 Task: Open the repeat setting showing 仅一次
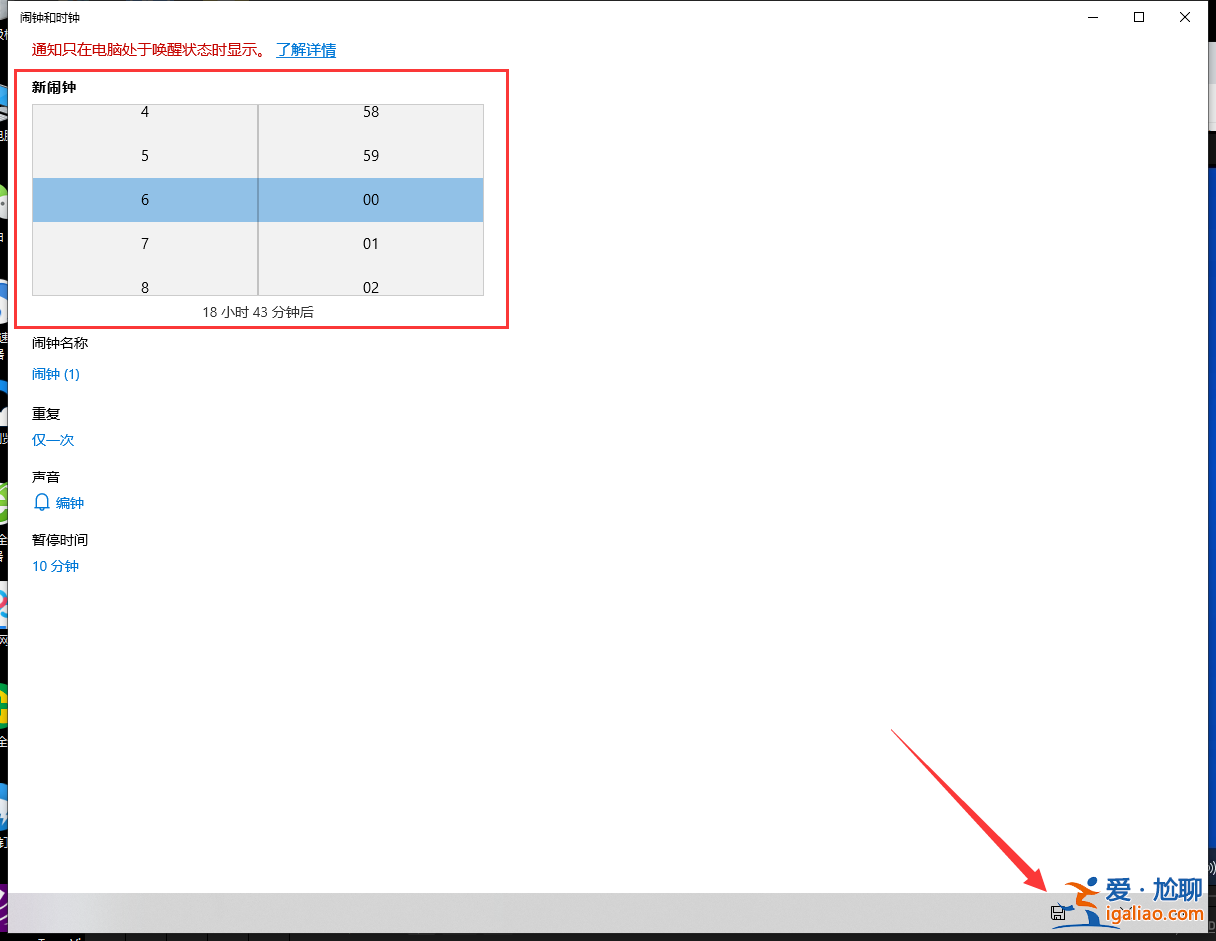coord(52,439)
